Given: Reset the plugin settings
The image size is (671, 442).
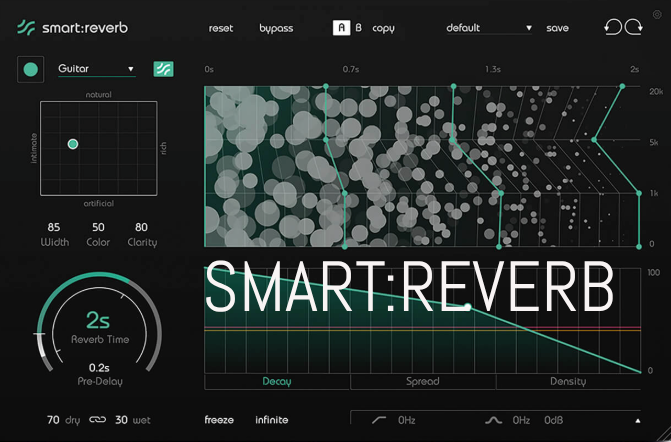Looking at the screenshot, I should [221, 28].
